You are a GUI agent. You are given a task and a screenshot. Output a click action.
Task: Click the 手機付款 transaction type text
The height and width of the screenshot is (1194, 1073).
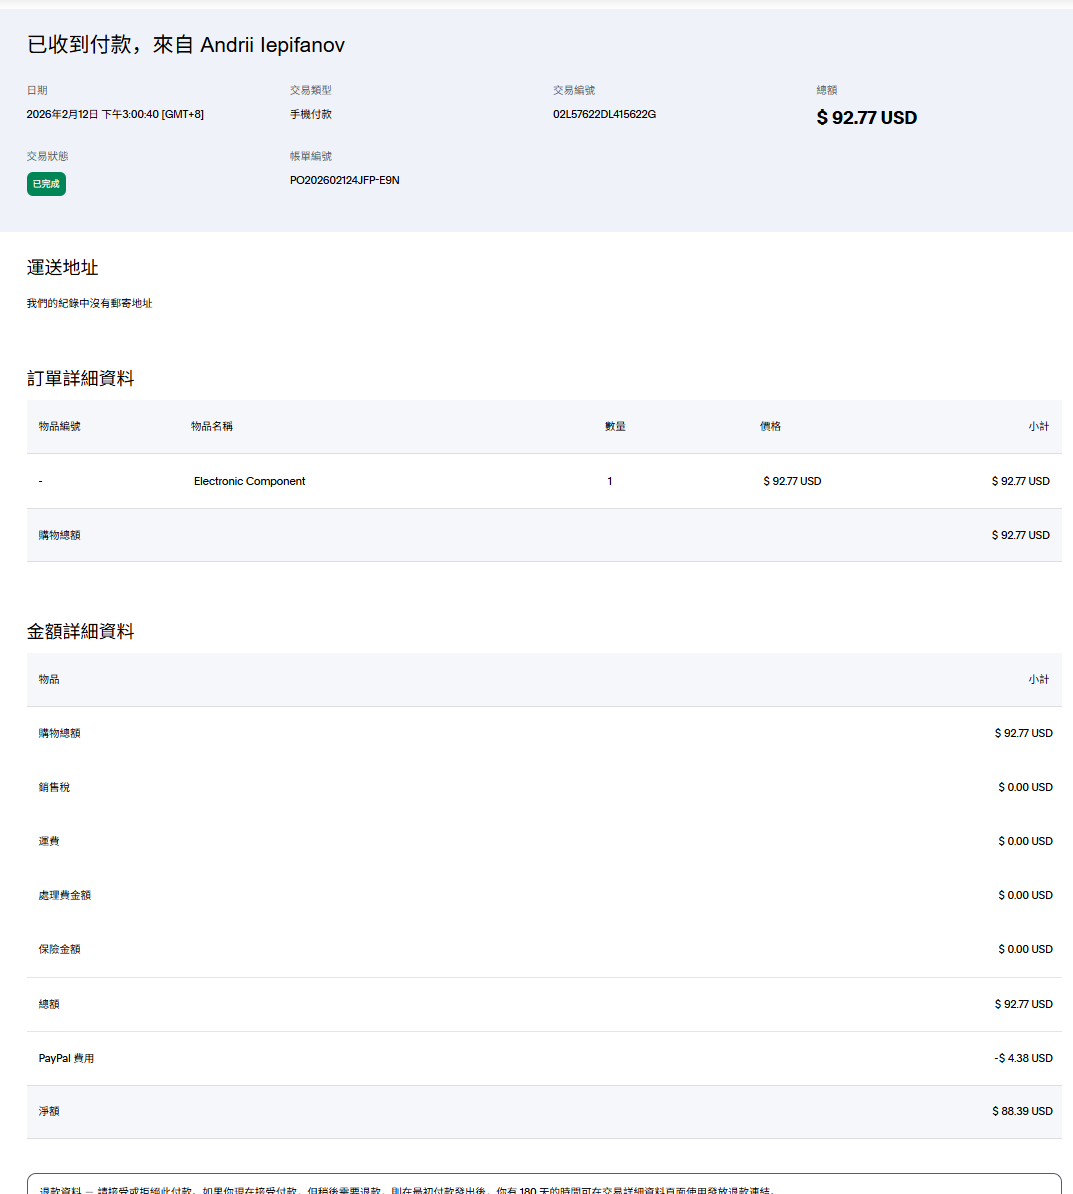311,114
